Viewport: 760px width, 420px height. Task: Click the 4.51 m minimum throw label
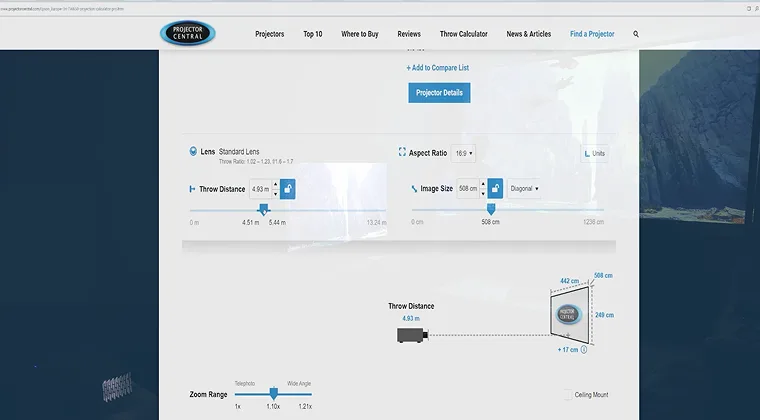[251, 223]
